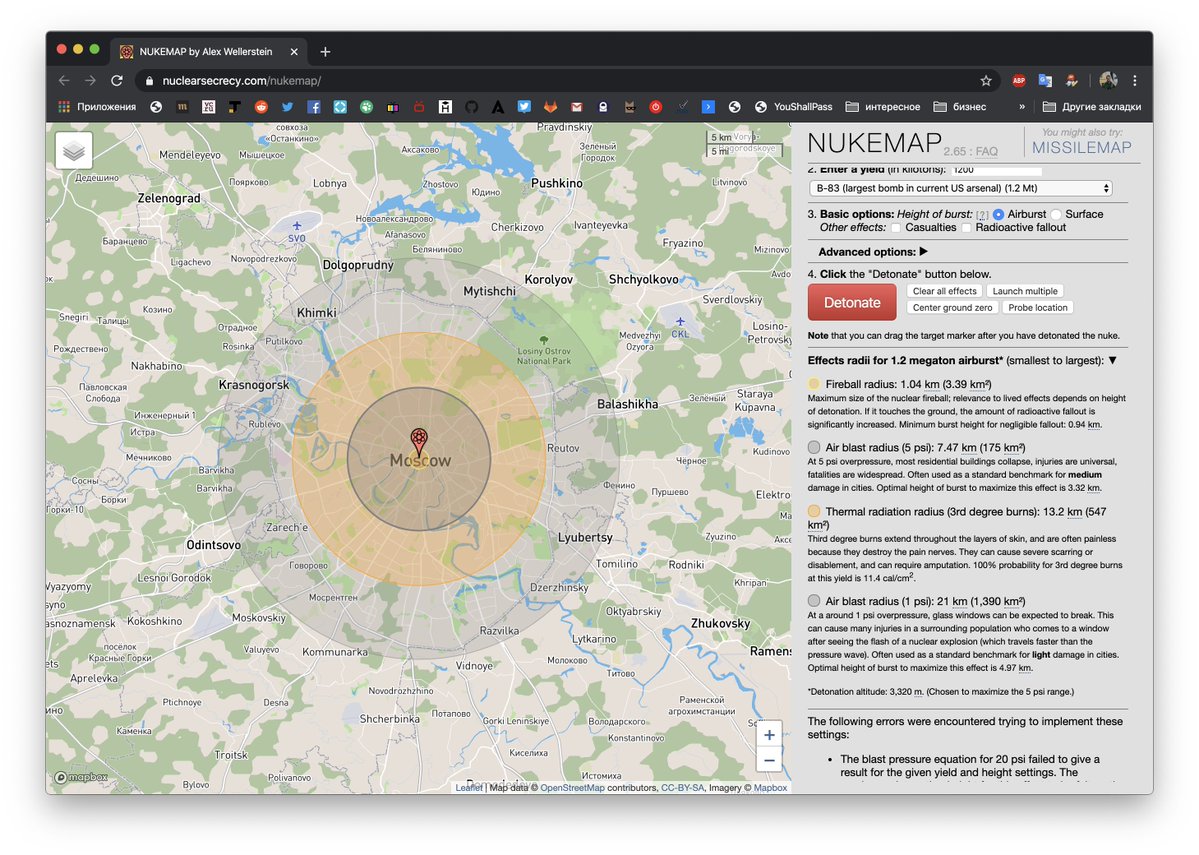Open the Chrome three-dot menu
This screenshot has width=1199, height=855.
(1135, 80)
